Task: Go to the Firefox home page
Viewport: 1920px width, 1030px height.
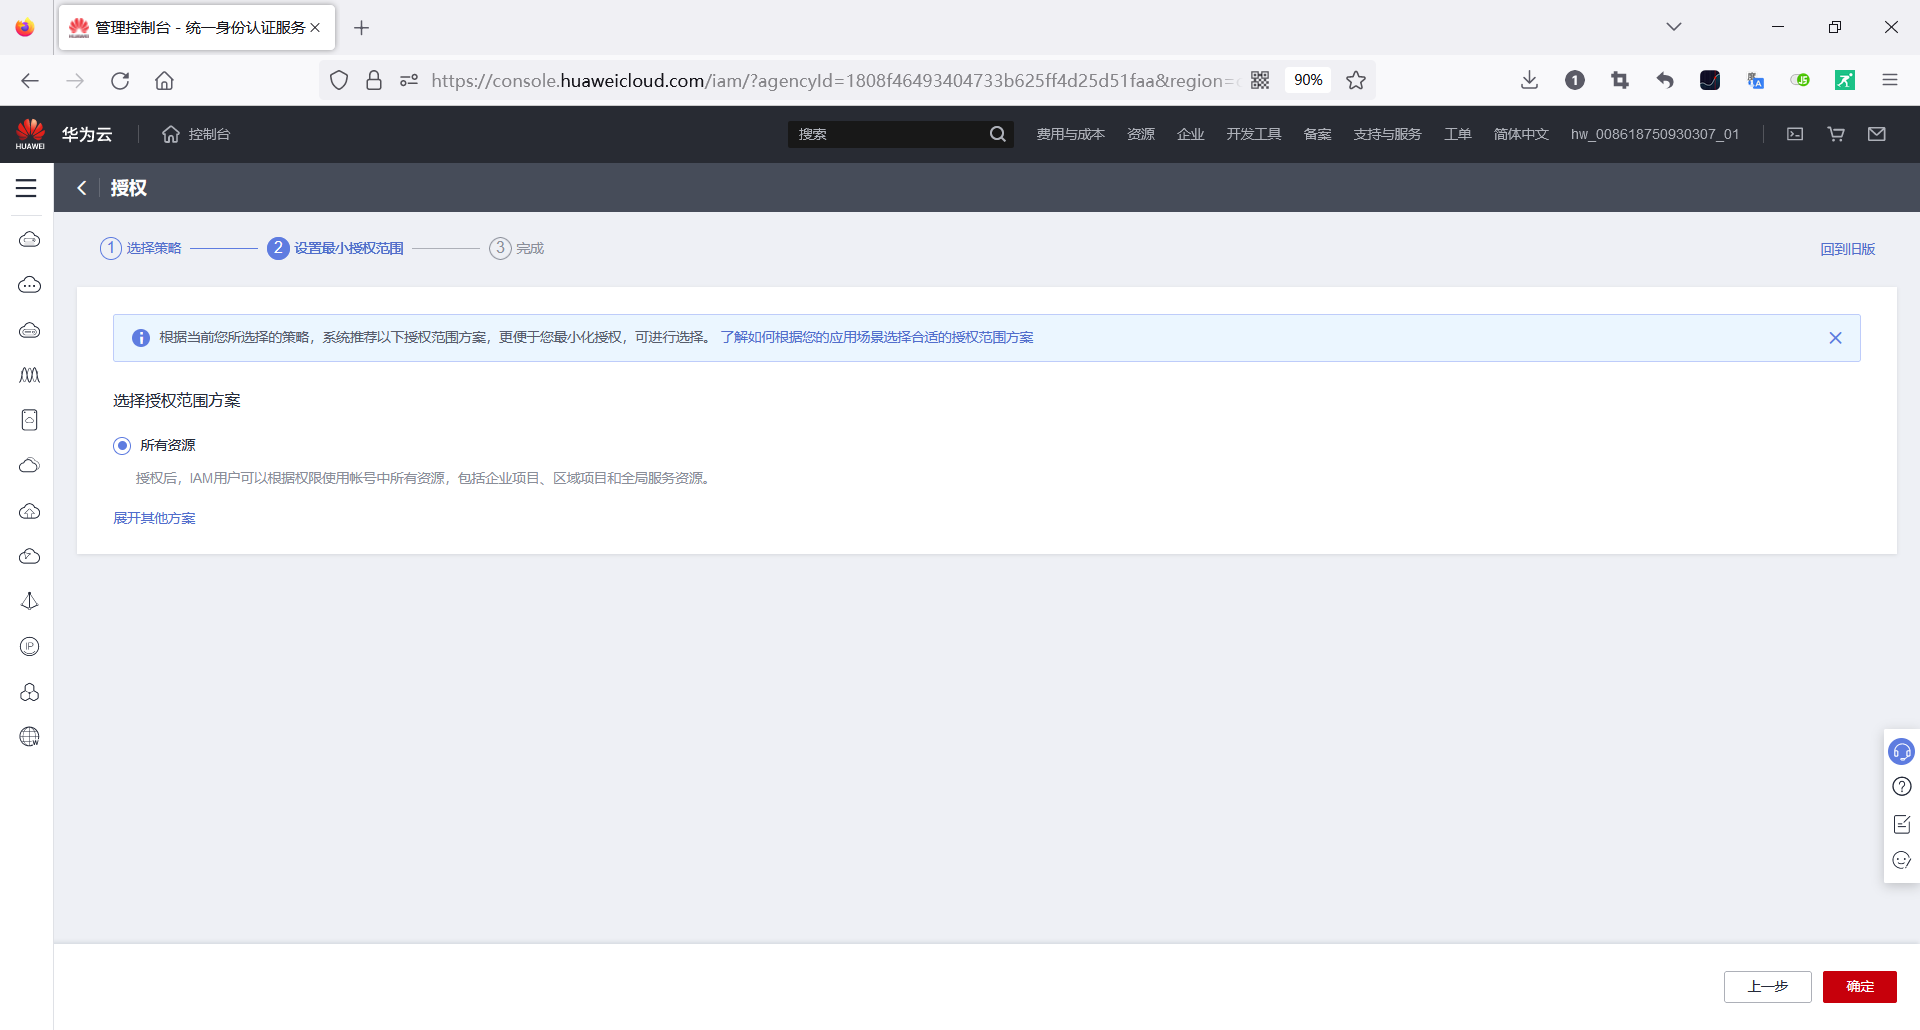Action: pos(164,81)
